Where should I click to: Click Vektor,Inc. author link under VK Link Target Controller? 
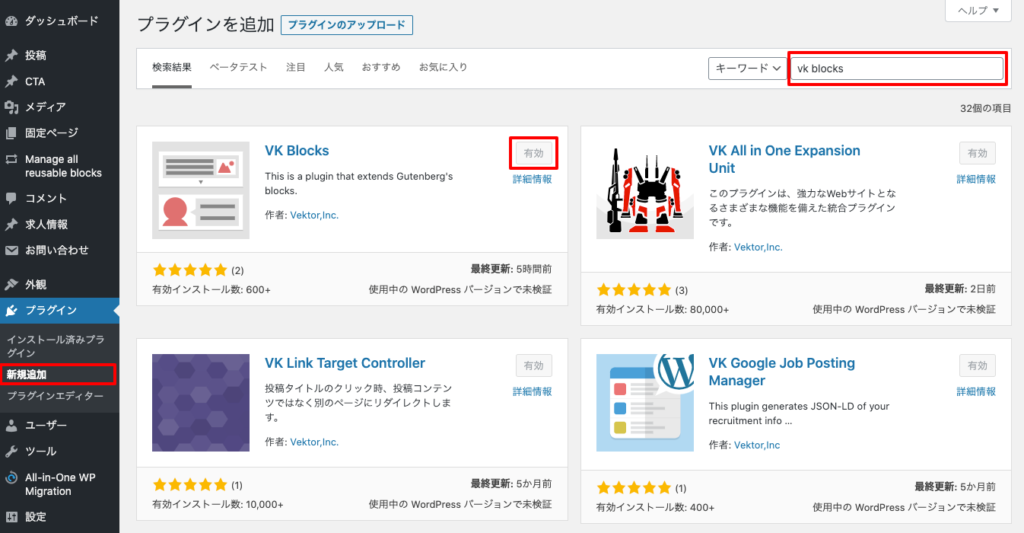314,442
